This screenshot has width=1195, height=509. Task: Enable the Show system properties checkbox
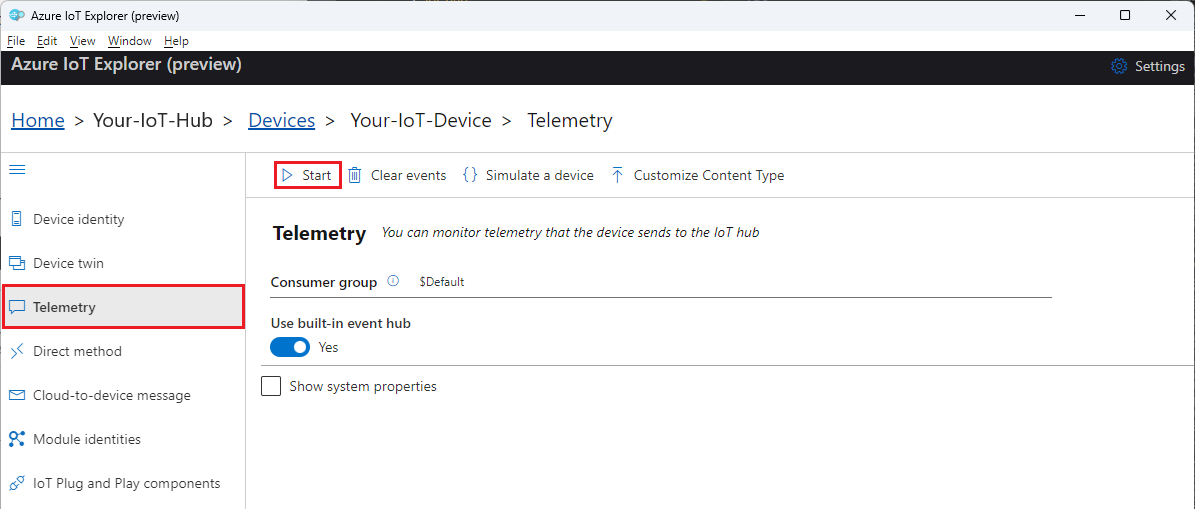[x=271, y=386]
